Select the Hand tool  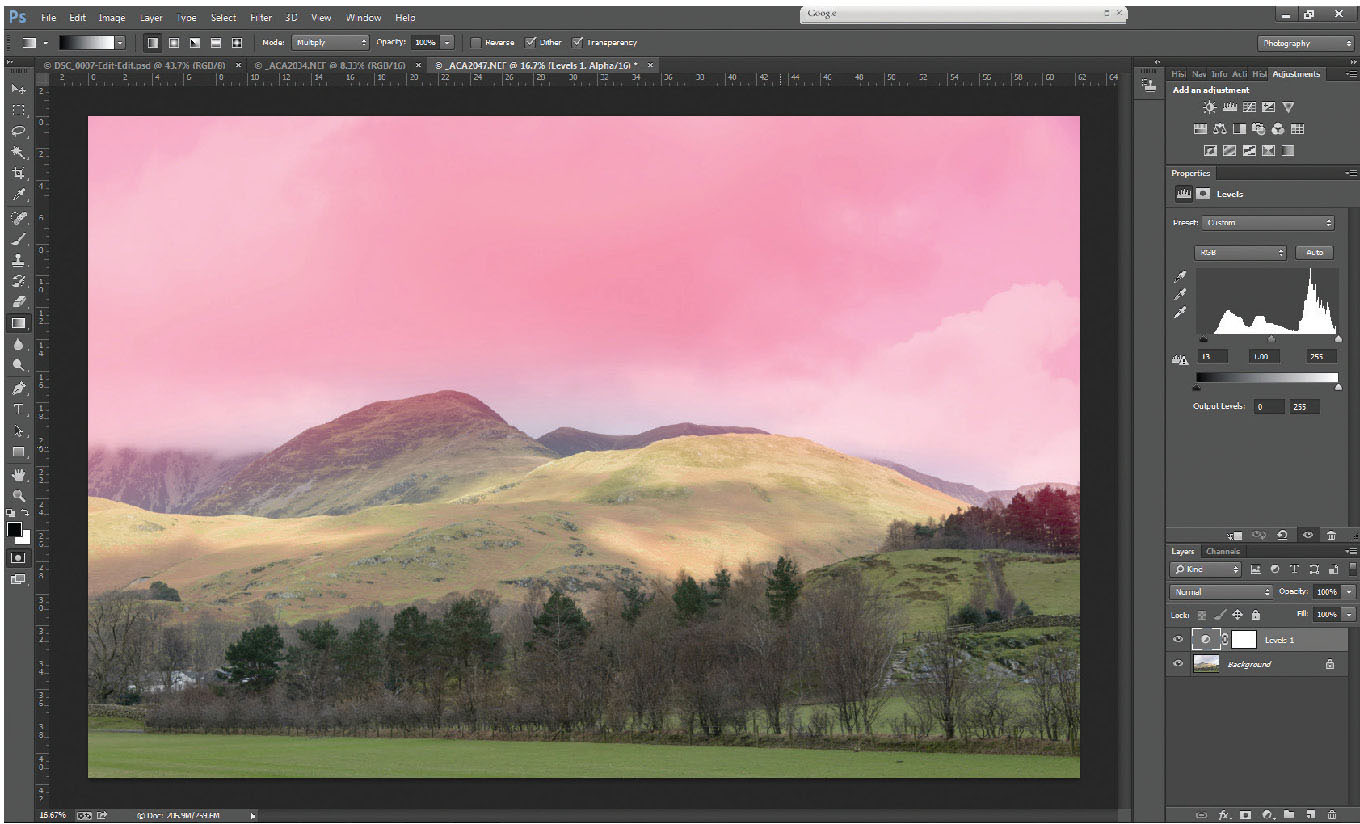(x=18, y=474)
